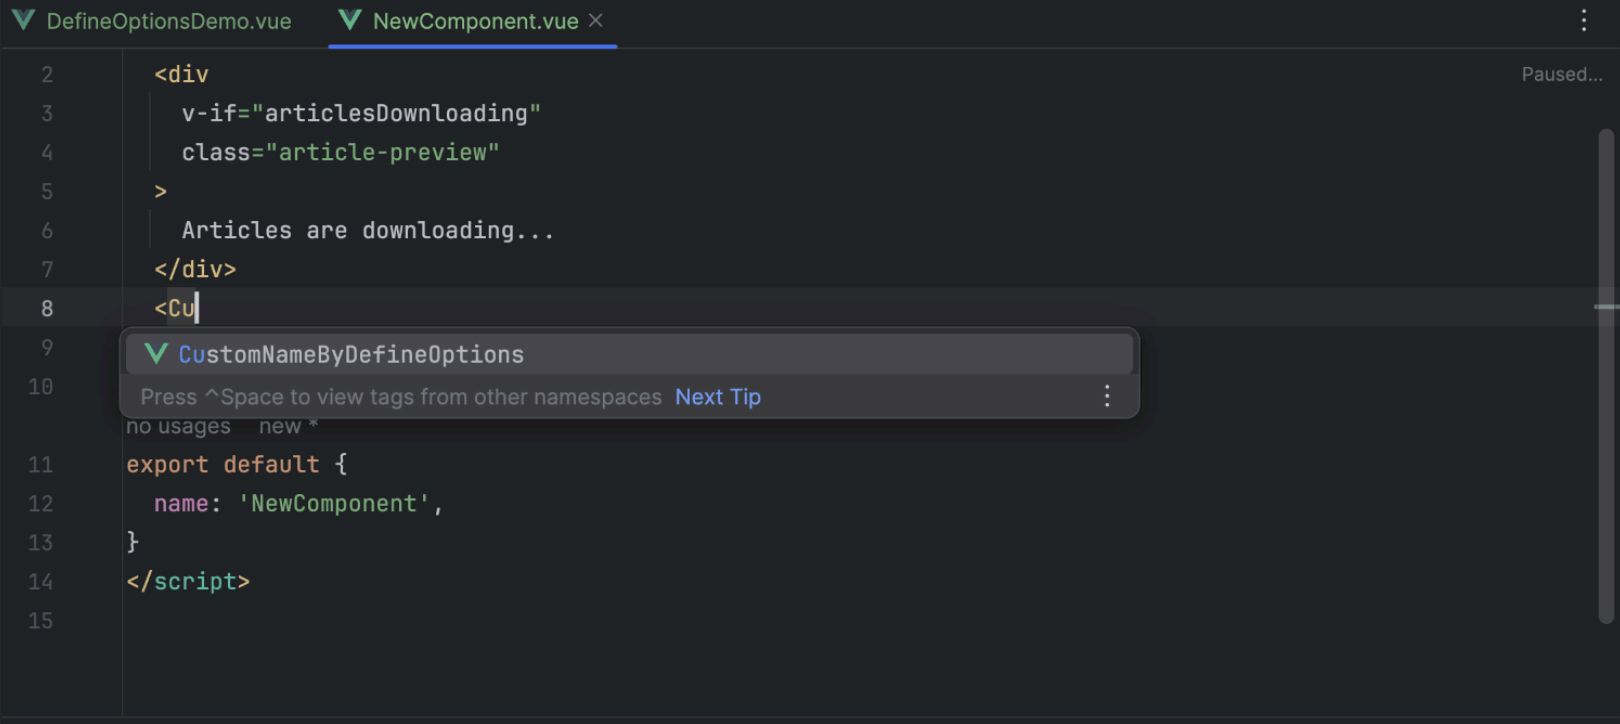1620x724 pixels.
Task: Select the NewComponent.vue tab
Action: coord(475,22)
